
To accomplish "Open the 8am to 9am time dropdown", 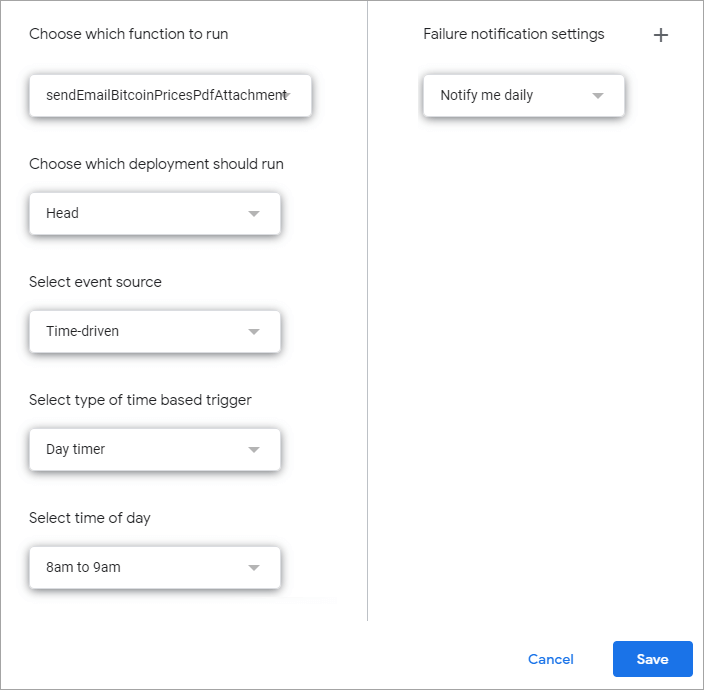I will coord(155,568).
